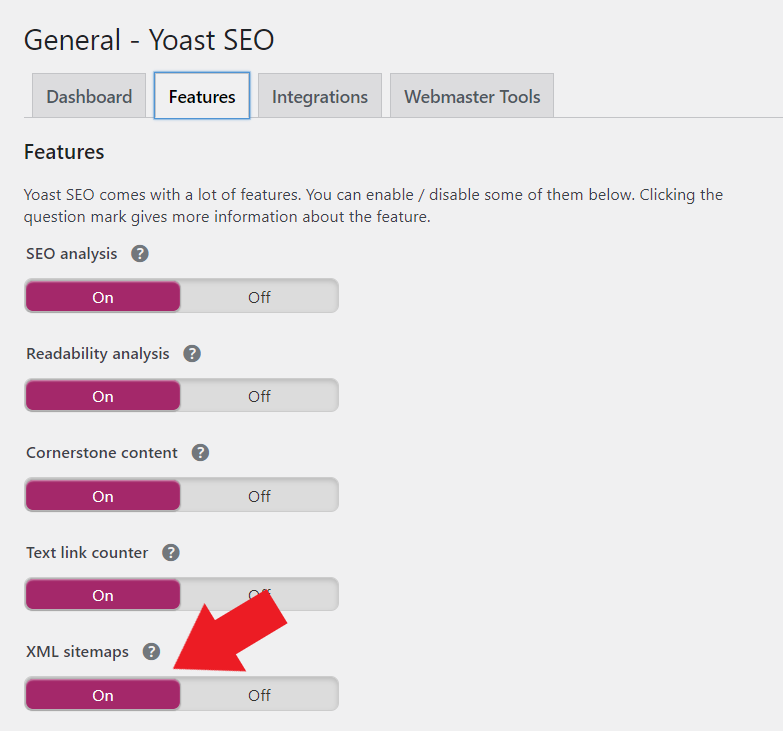Turn SEO analysis Off

tap(259, 297)
